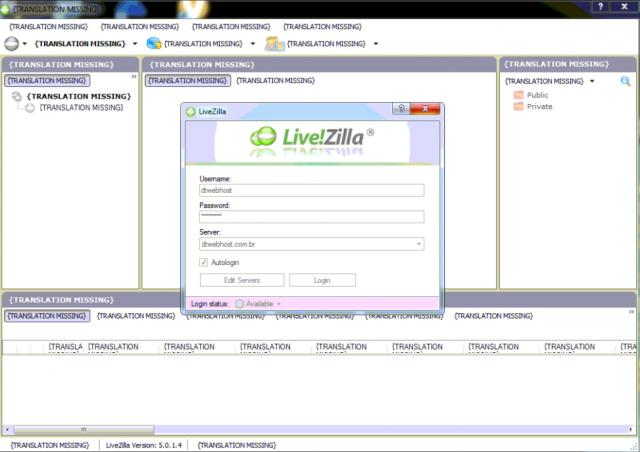Open the dropdown arrow after the people icon's label
The image size is (640, 452).
[x=376, y=44]
